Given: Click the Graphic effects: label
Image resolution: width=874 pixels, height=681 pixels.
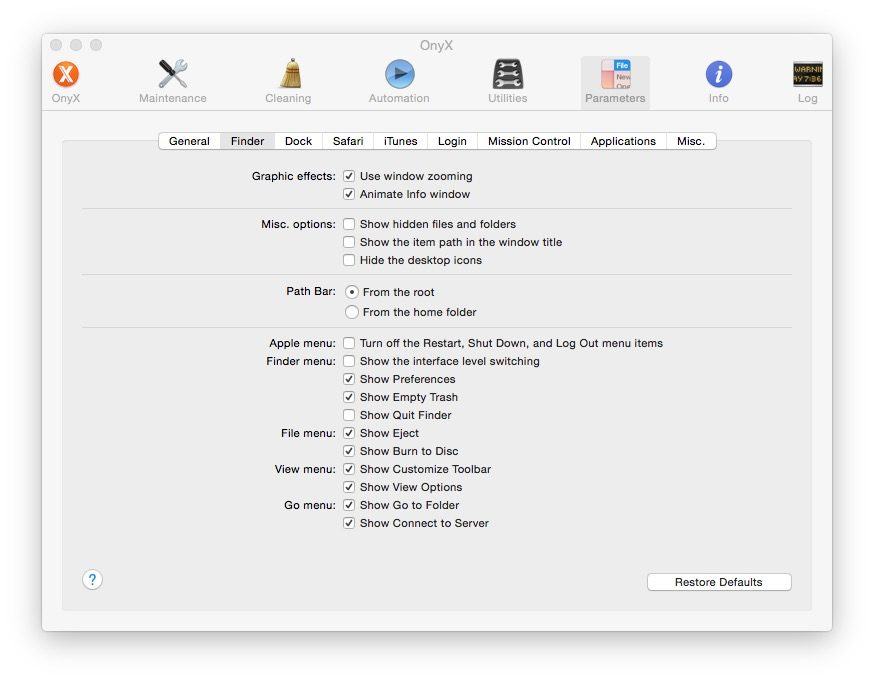Looking at the screenshot, I should tap(294, 176).
